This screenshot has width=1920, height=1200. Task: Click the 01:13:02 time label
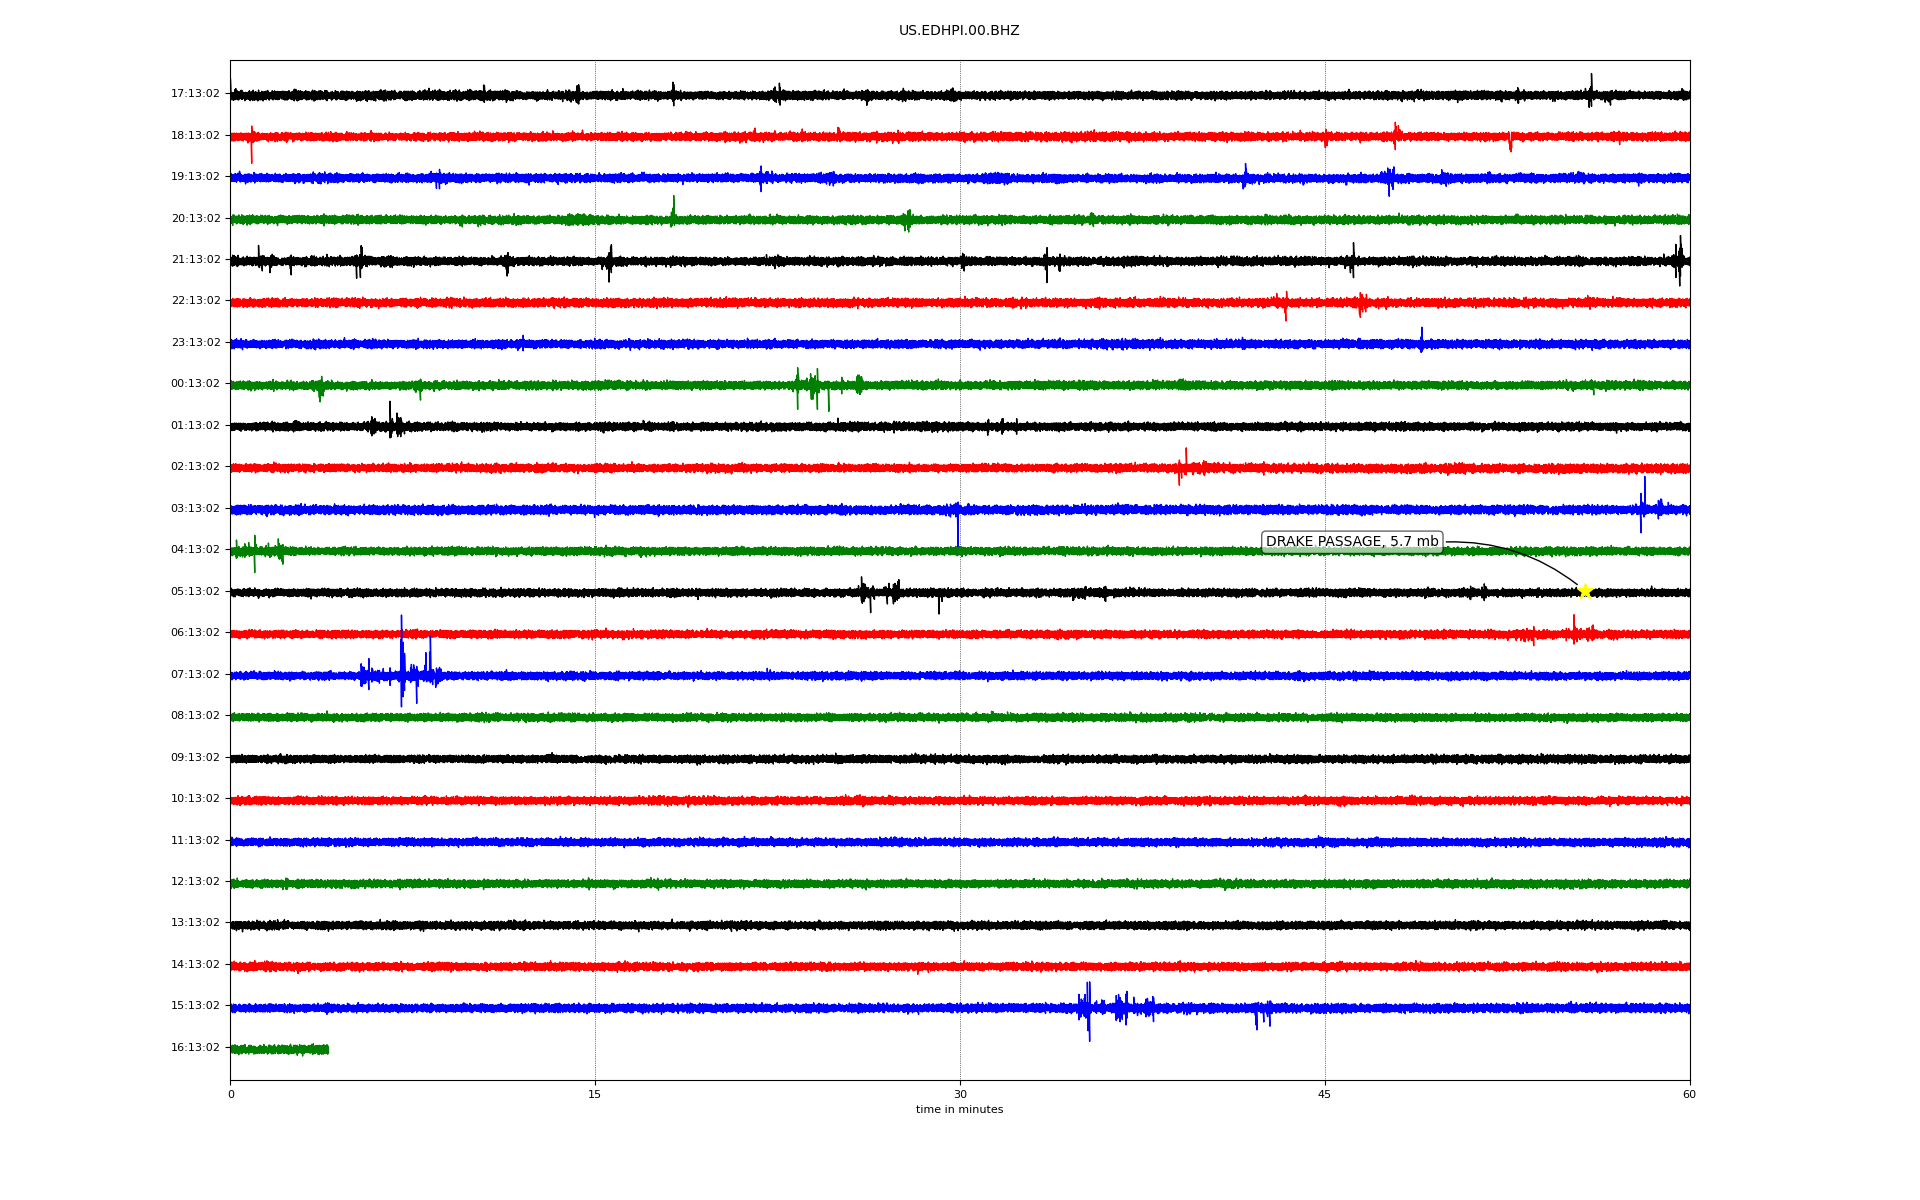coord(195,426)
